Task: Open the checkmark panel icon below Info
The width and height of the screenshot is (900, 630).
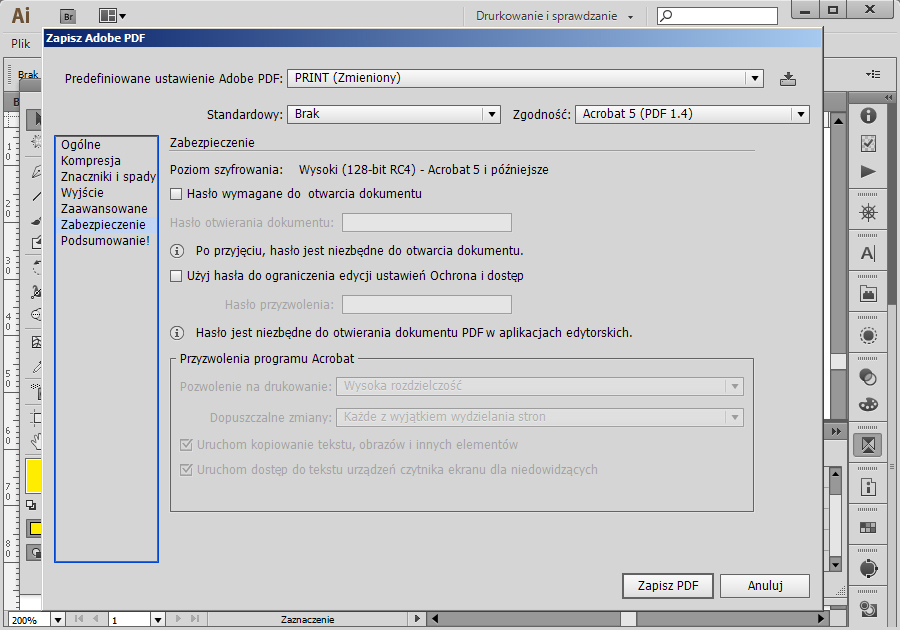Action: pyautogui.click(x=868, y=143)
